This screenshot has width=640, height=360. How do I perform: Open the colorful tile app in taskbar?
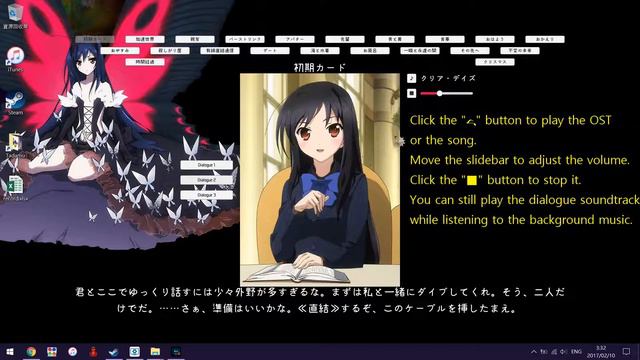click(52, 351)
